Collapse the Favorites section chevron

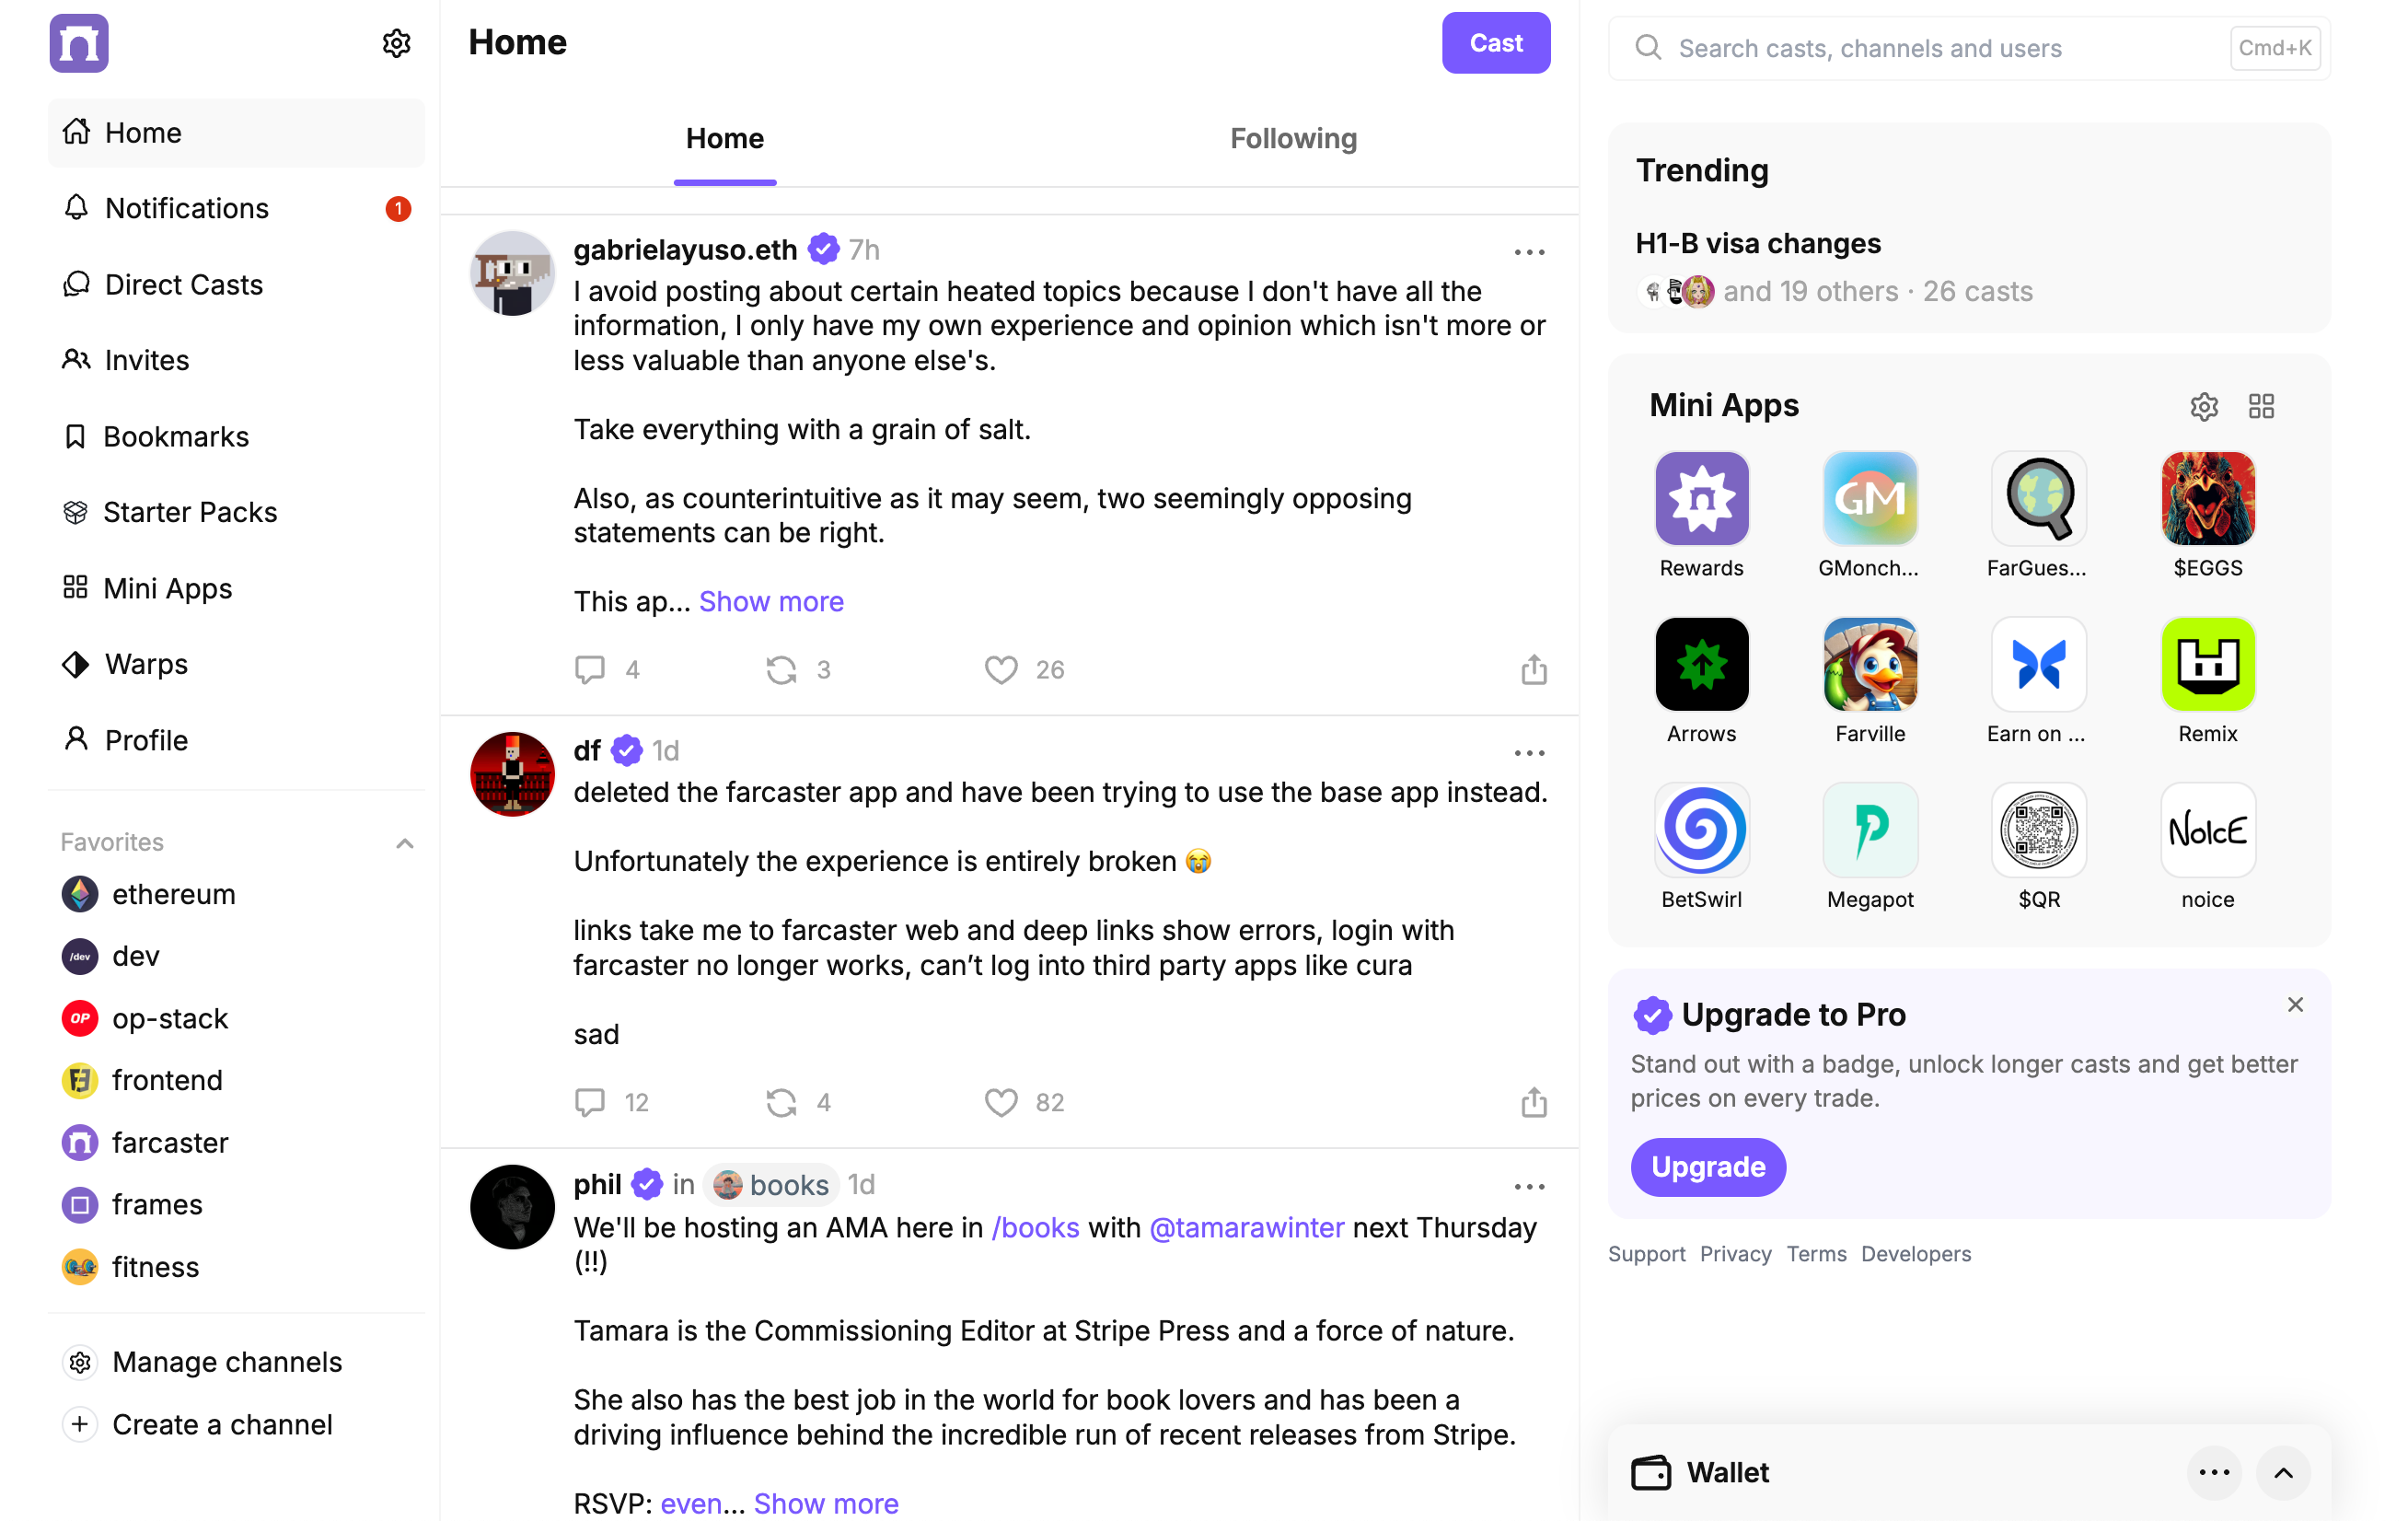click(x=404, y=843)
